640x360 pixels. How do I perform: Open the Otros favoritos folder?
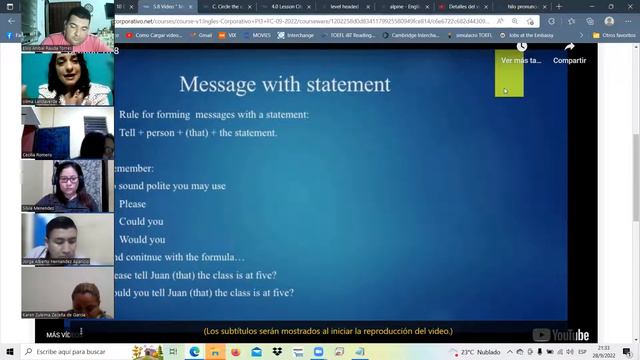pyautogui.click(x=614, y=36)
